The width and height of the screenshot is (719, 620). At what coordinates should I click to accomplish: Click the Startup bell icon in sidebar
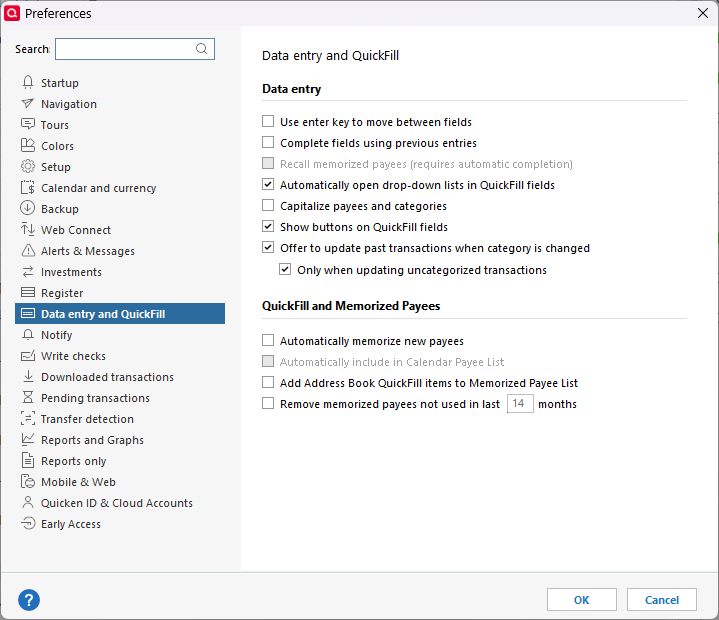point(28,83)
